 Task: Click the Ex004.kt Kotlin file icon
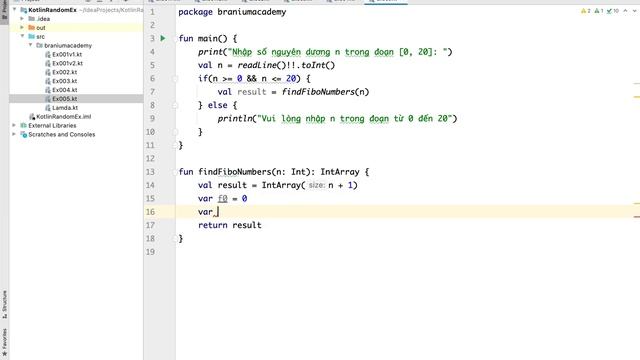(x=48, y=90)
